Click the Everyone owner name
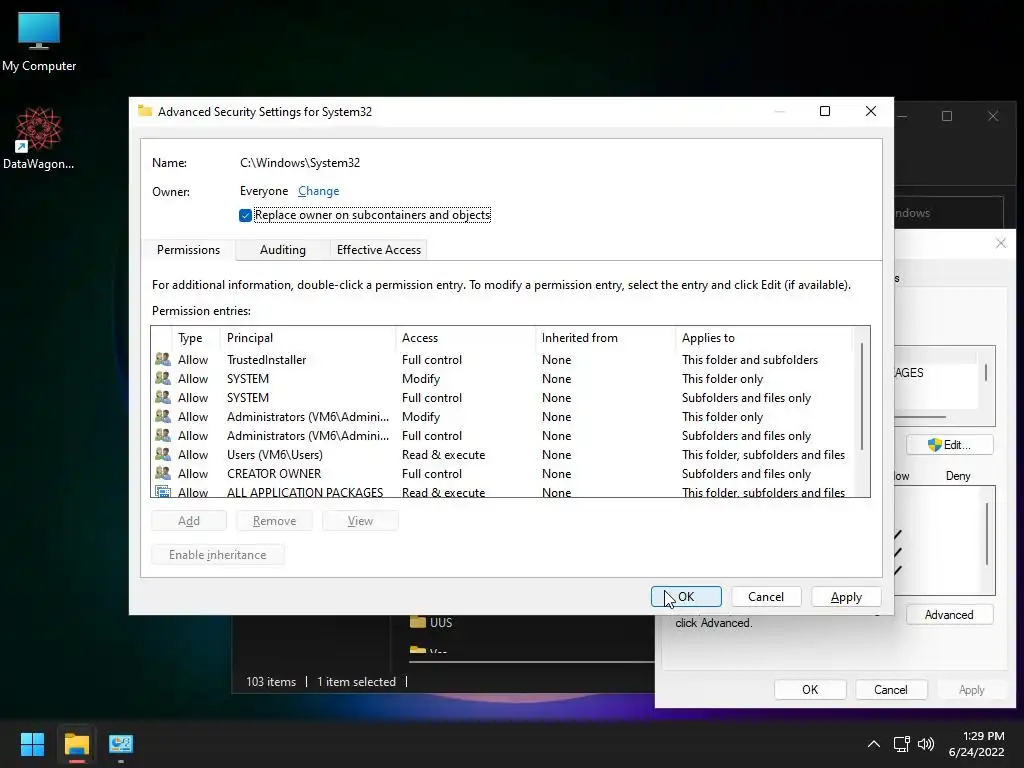1024x768 pixels. pyautogui.click(x=264, y=191)
